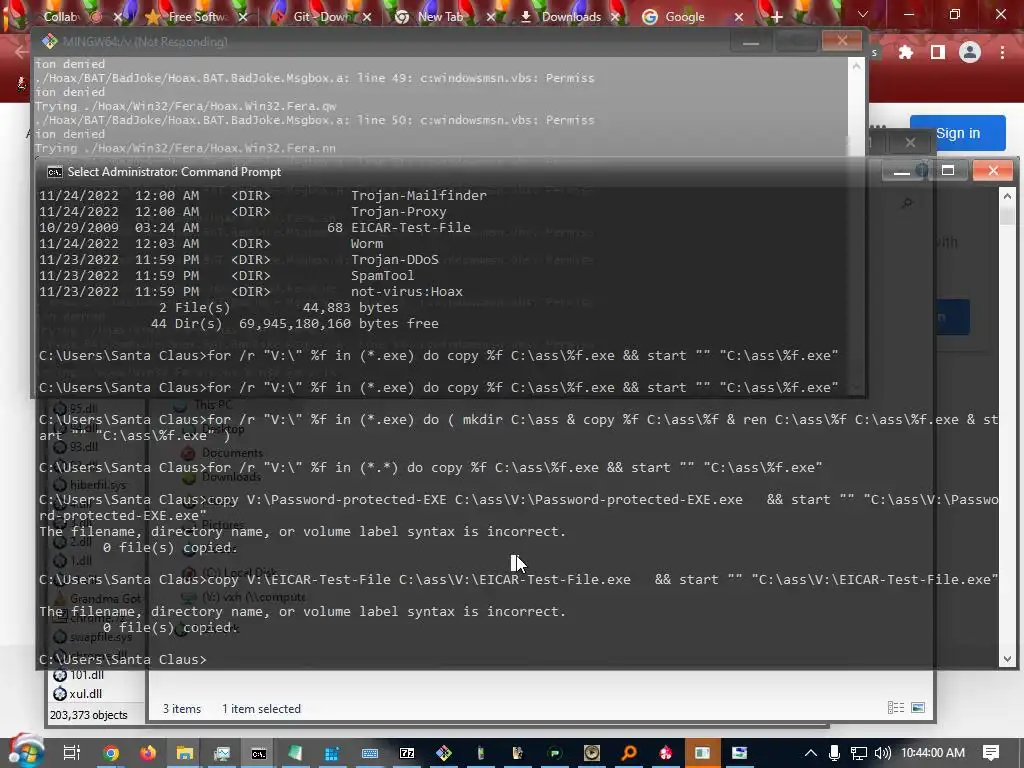1024x768 pixels.
Task: Open Chrome profile avatar
Action: coord(970,52)
